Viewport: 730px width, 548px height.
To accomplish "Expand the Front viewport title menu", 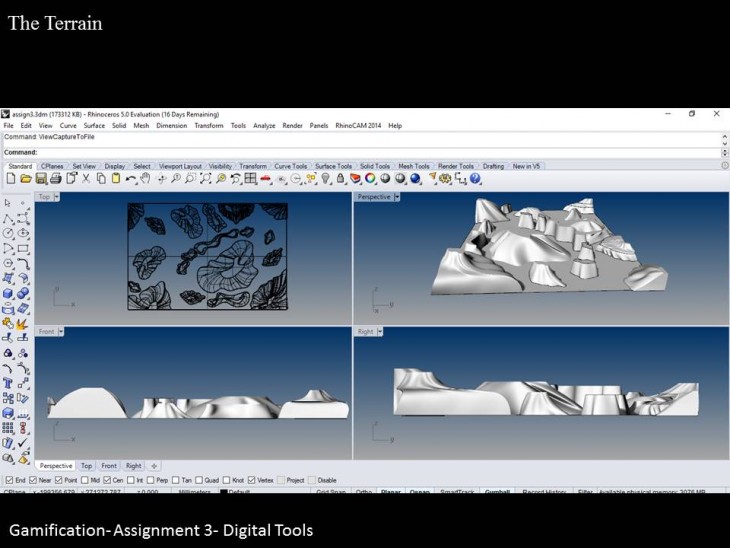I will [62, 331].
